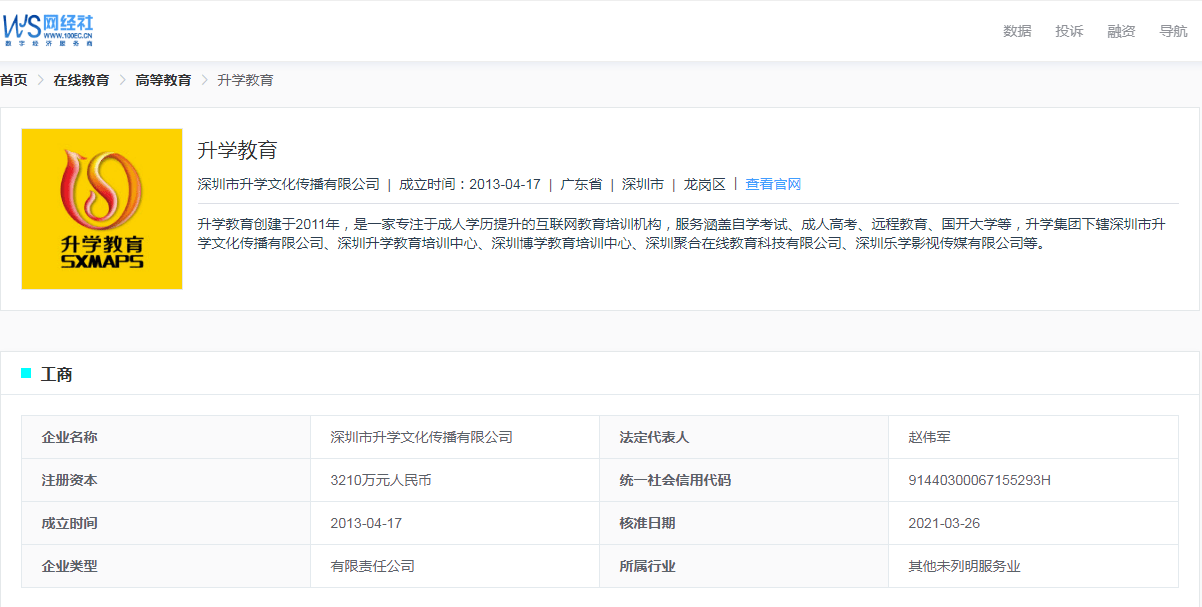Open the 融资 menu item
Image resolution: width=1202 pixels, height=607 pixels.
point(1121,31)
